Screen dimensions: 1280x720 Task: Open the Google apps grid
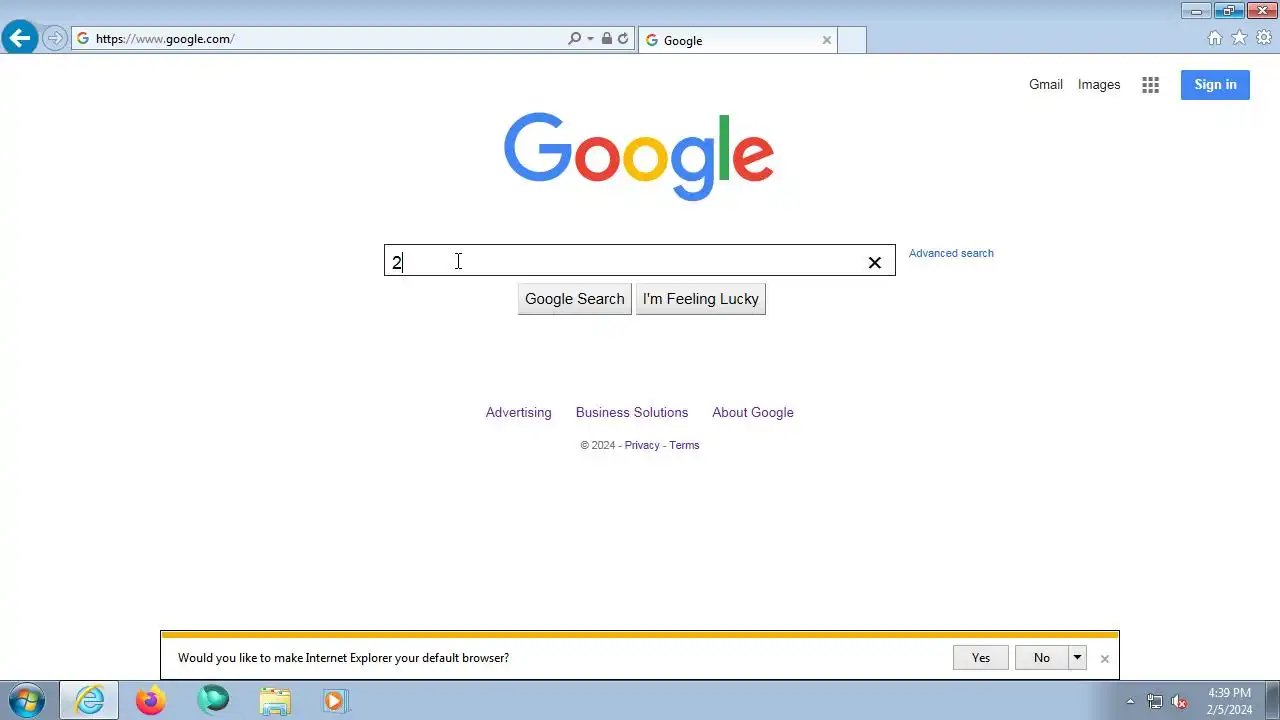pyautogui.click(x=1151, y=85)
